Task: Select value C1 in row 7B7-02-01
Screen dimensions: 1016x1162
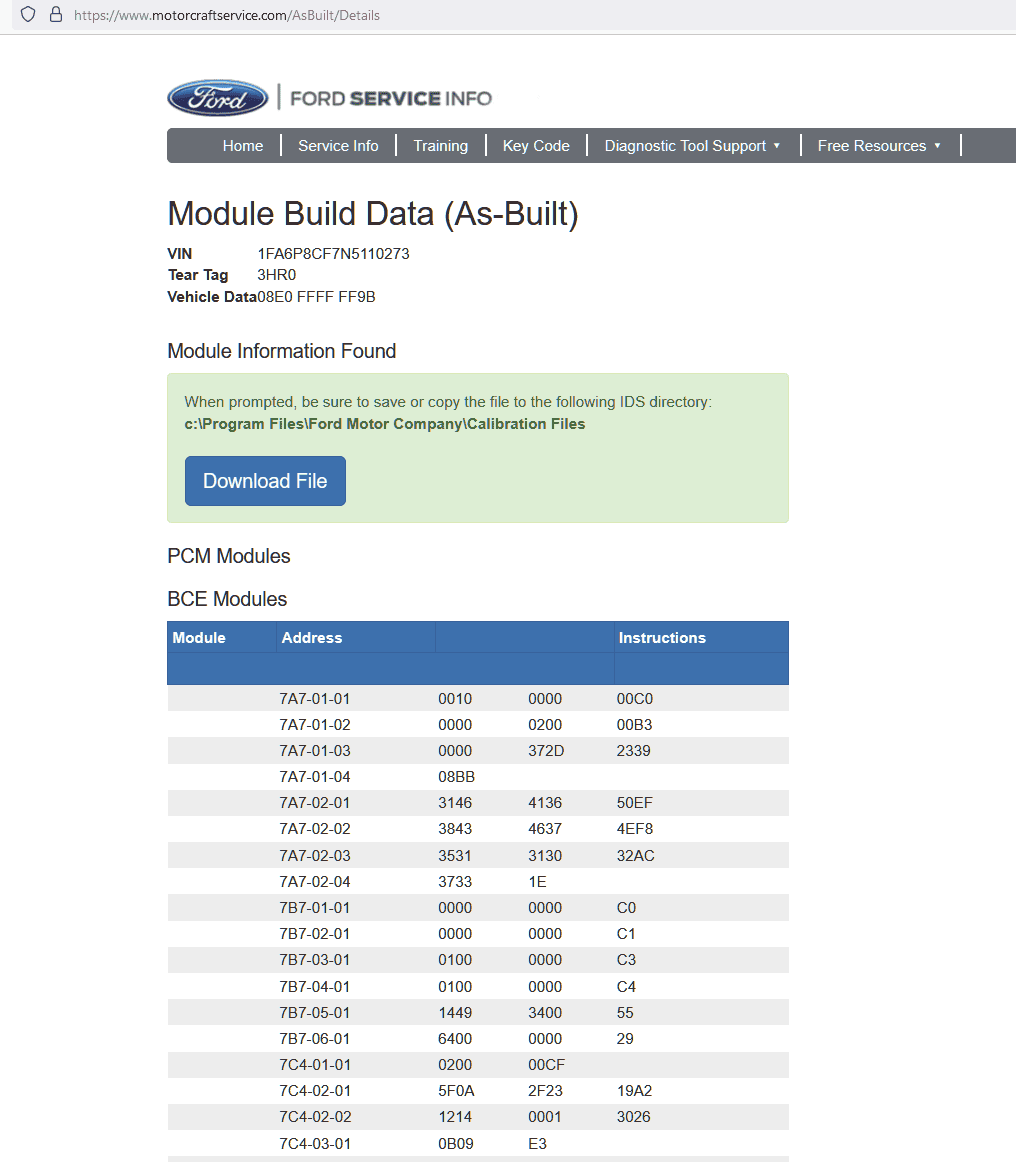Action: point(626,934)
